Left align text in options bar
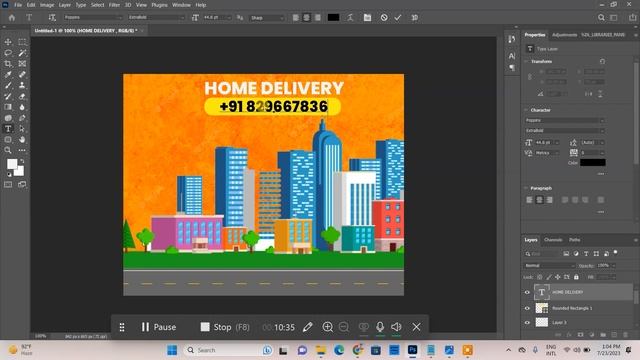640x360 pixels. coord(296,18)
